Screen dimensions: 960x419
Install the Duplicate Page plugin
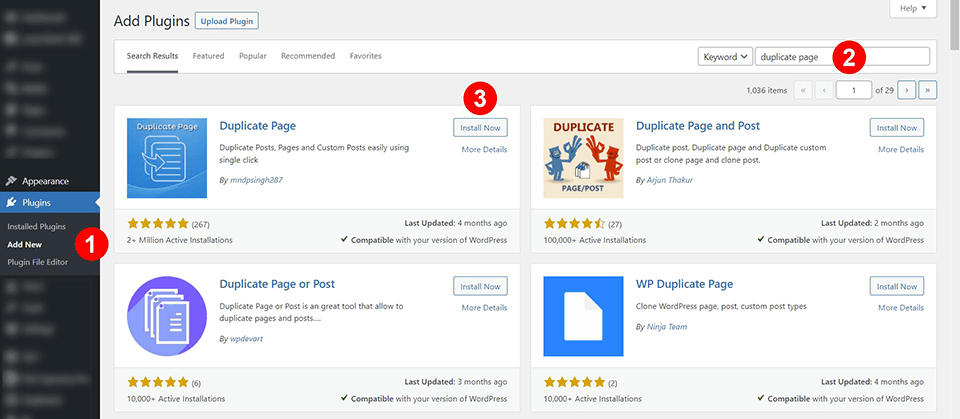[x=480, y=128]
